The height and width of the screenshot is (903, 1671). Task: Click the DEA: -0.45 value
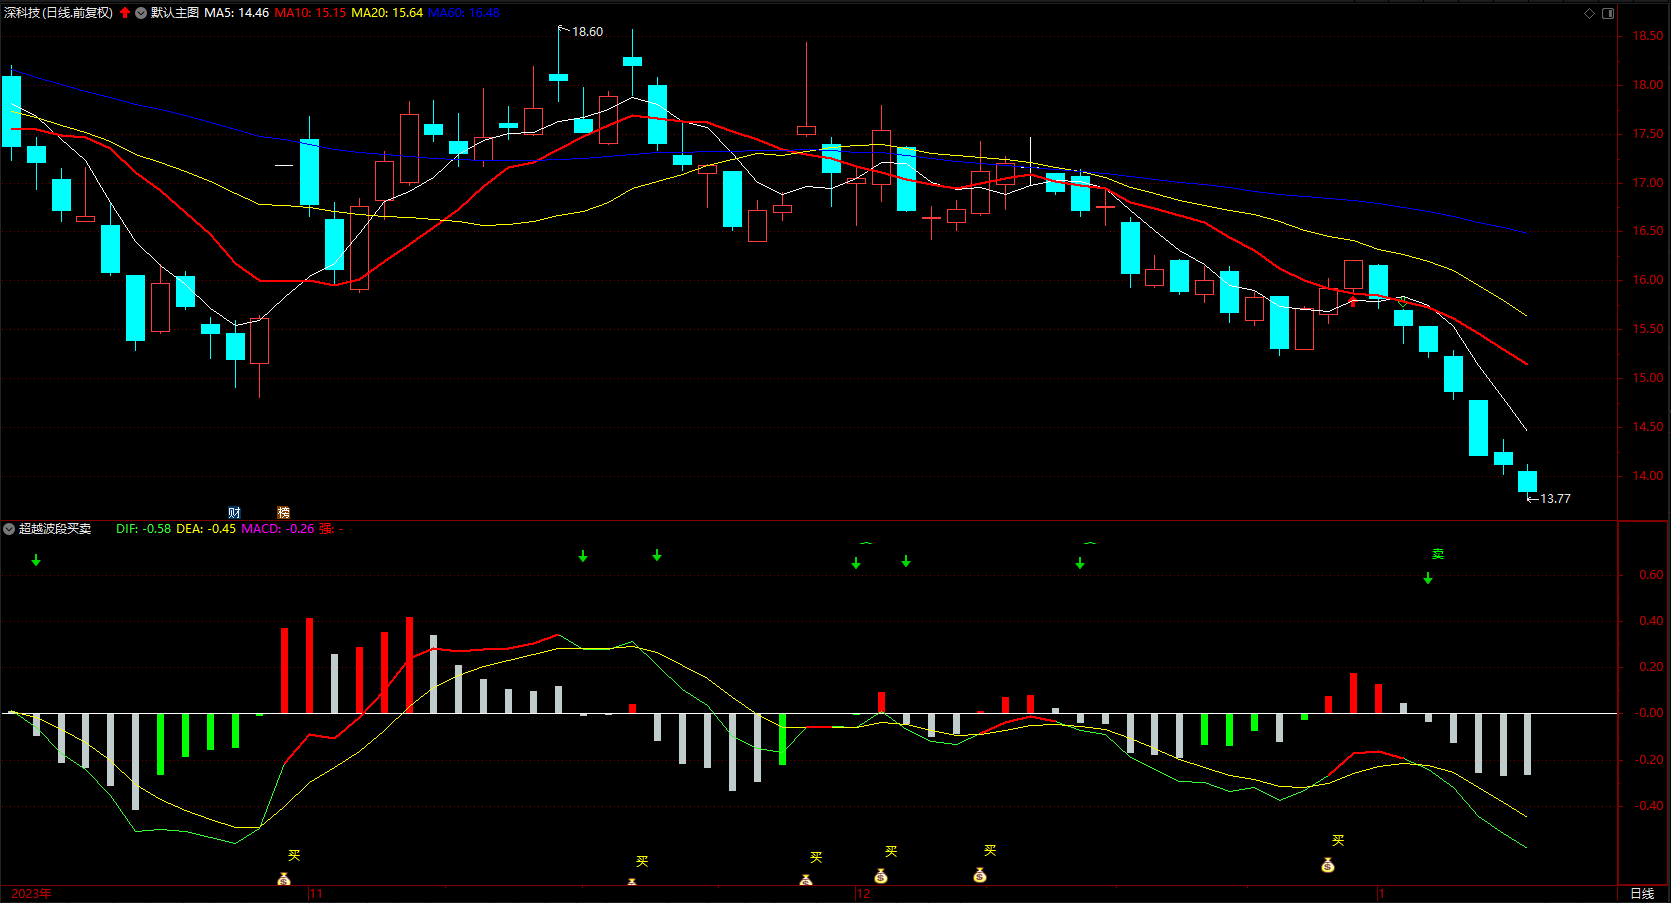tap(206, 528)
